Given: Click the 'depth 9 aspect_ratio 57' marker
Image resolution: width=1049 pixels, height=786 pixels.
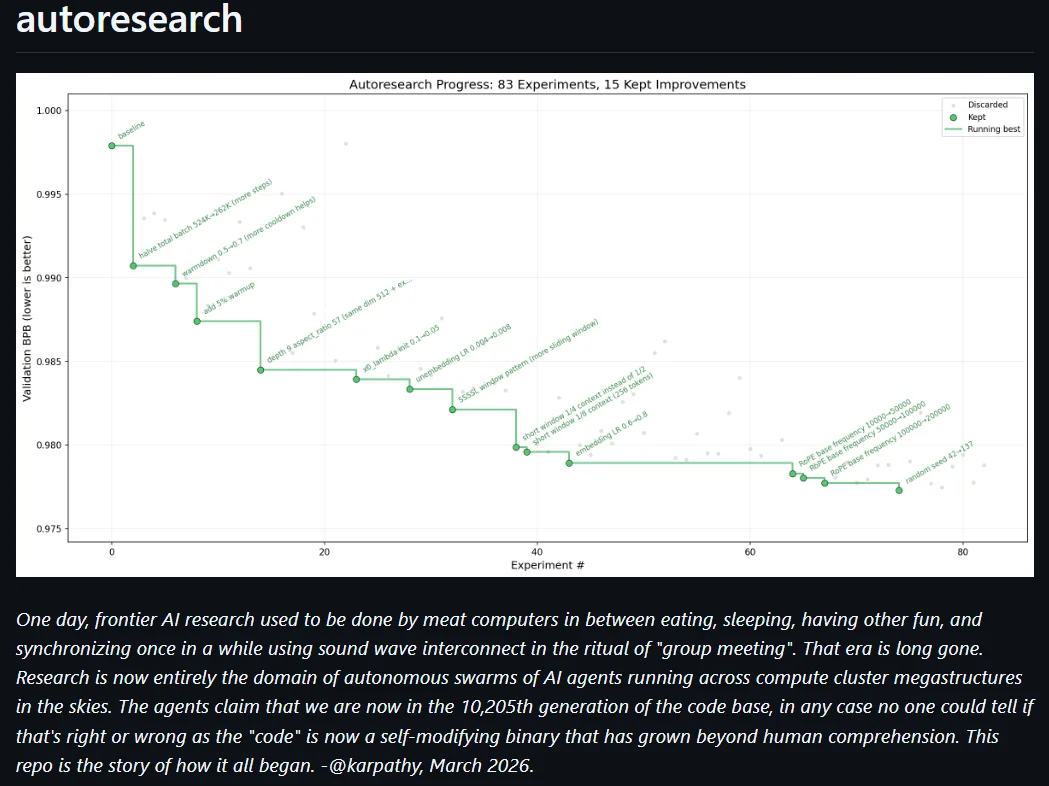Looking at the screenshot, I should point(261,371).
